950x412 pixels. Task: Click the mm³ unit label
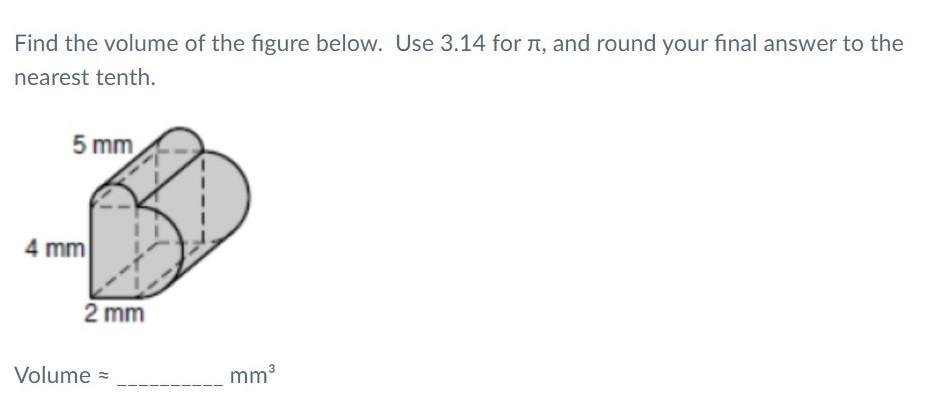click(x=252, y=376)
